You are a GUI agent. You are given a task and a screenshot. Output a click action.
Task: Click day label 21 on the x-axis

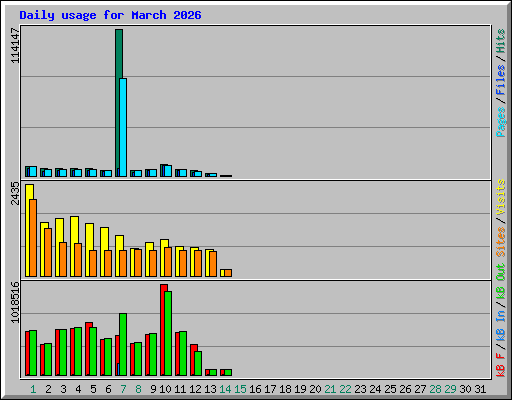coord(330,389)
